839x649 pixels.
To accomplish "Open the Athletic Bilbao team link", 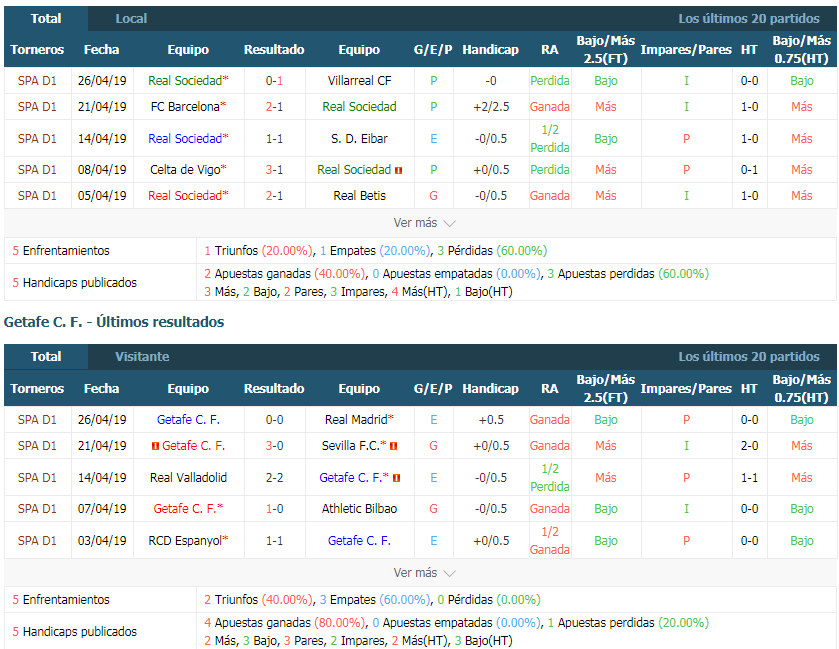I will [x=359, y=509].
